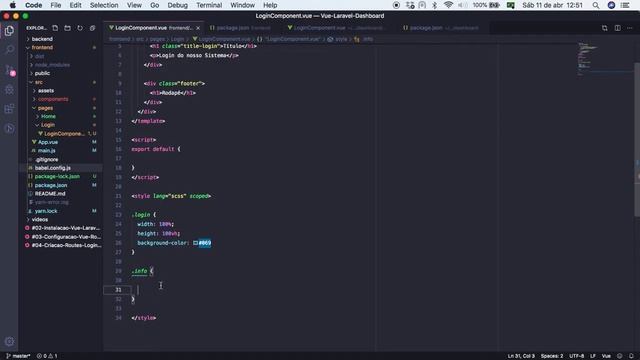Collapse the pages folder
The image size is (640, 360).
[45, 108]
